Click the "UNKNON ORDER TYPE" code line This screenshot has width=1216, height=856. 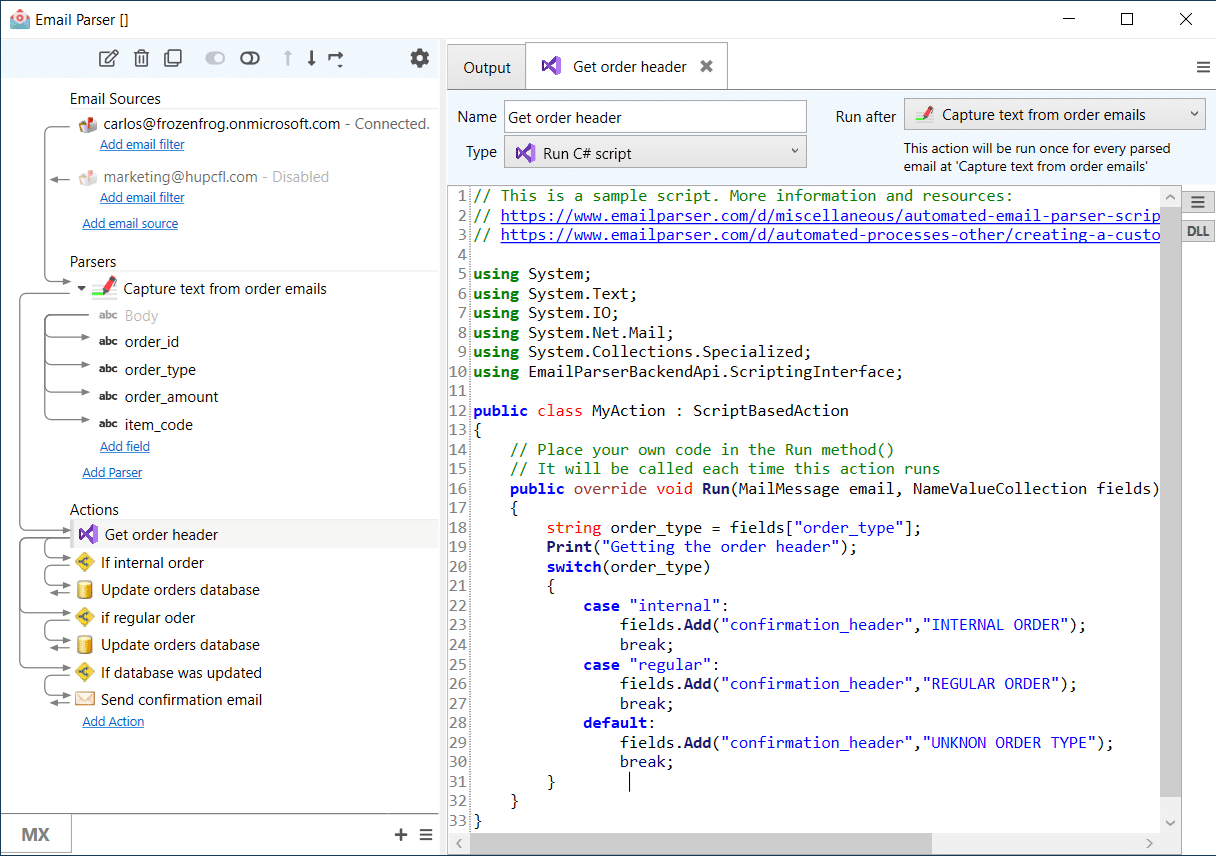point(866,743)
